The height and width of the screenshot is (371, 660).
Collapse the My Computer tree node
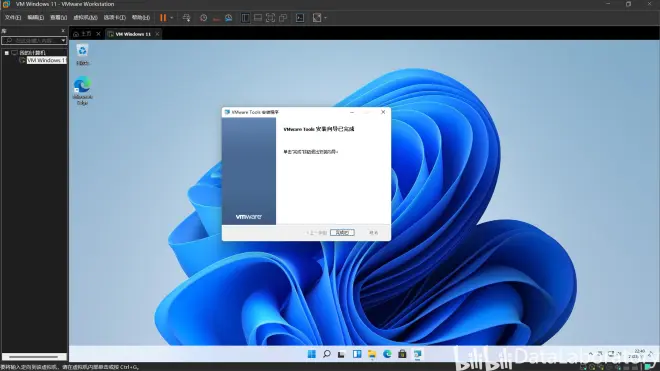tap(6, 53)
